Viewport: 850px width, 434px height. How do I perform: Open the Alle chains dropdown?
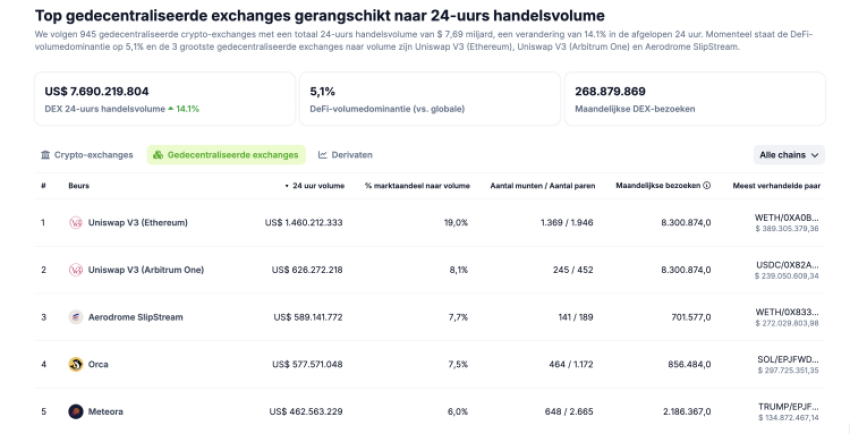pyautogui.click(x=789, y=155)
